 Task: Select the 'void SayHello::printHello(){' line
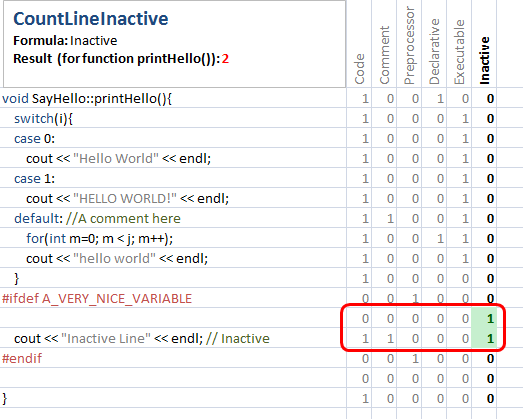[87, 99]
